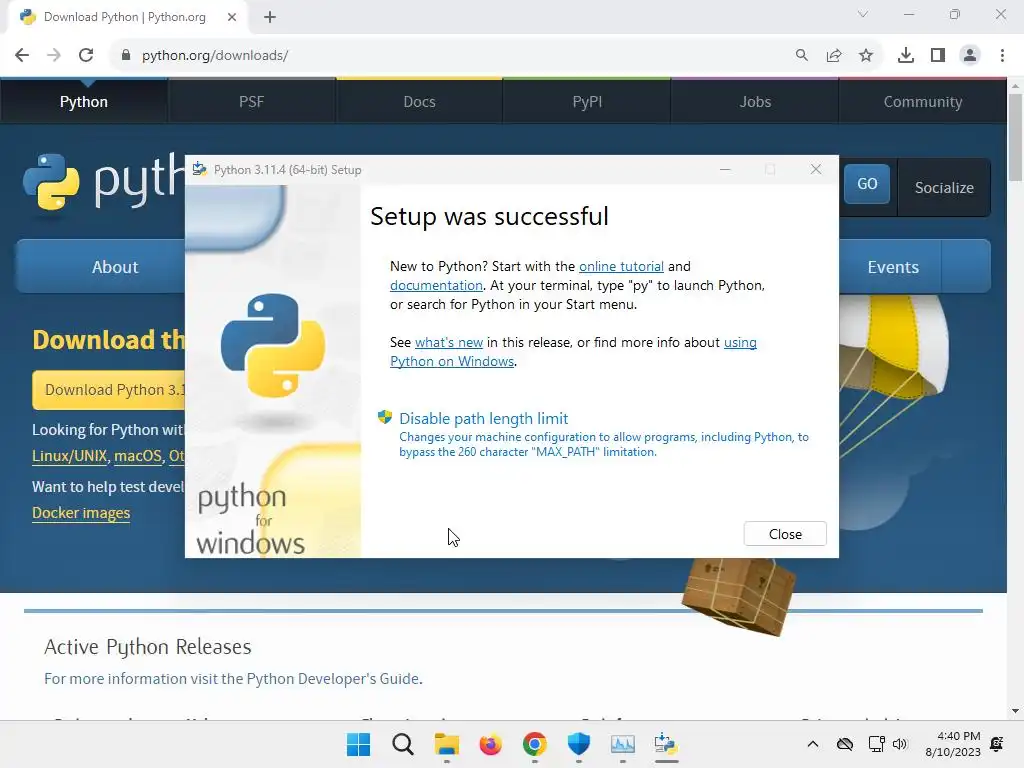Open the clock showing 4:40 PM
The width and height of the screenshot is (1024, 768).
click(x=953, y=744)
